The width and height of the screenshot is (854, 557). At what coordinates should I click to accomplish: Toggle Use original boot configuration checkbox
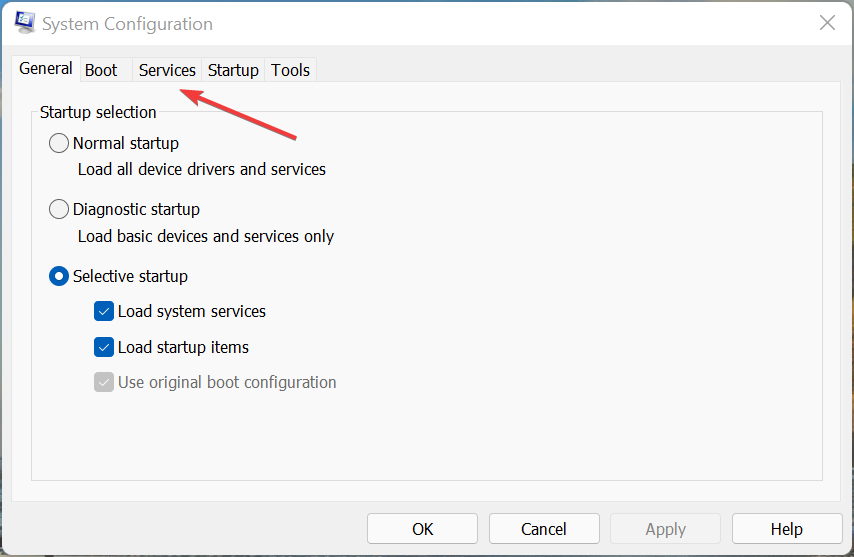click(x=104, y=382)
